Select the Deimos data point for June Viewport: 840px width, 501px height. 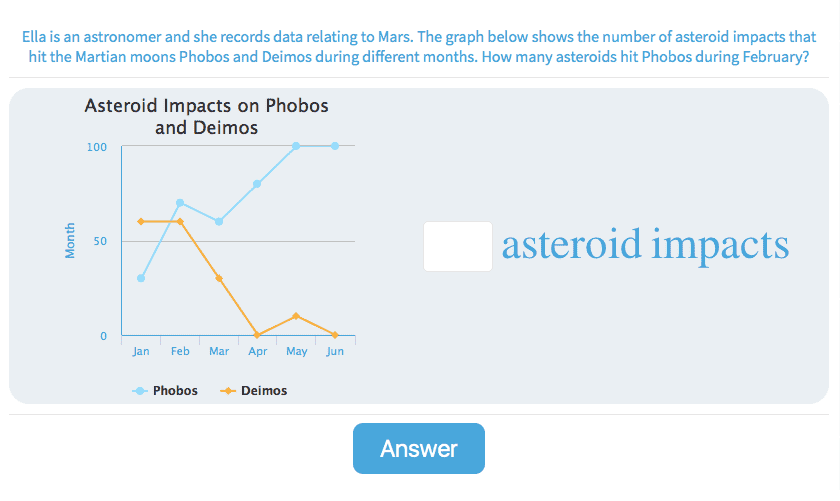[335, 335]
